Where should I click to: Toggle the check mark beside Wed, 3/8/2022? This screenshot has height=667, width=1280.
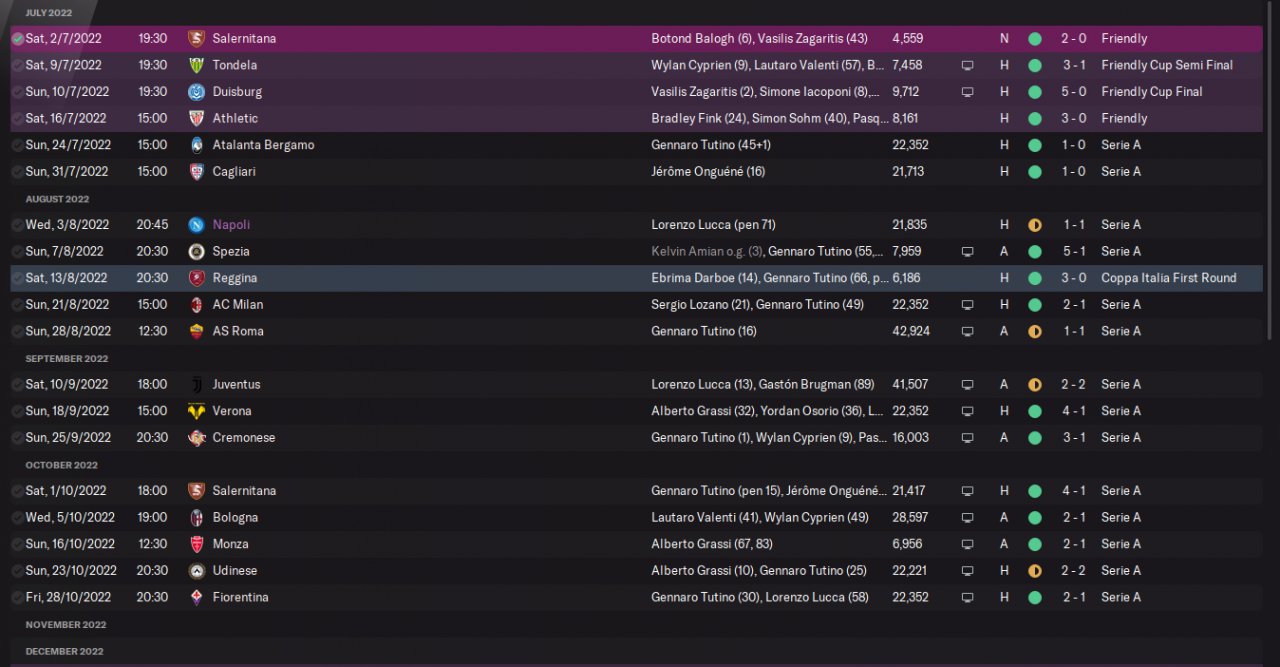click(x=18, y=225)
